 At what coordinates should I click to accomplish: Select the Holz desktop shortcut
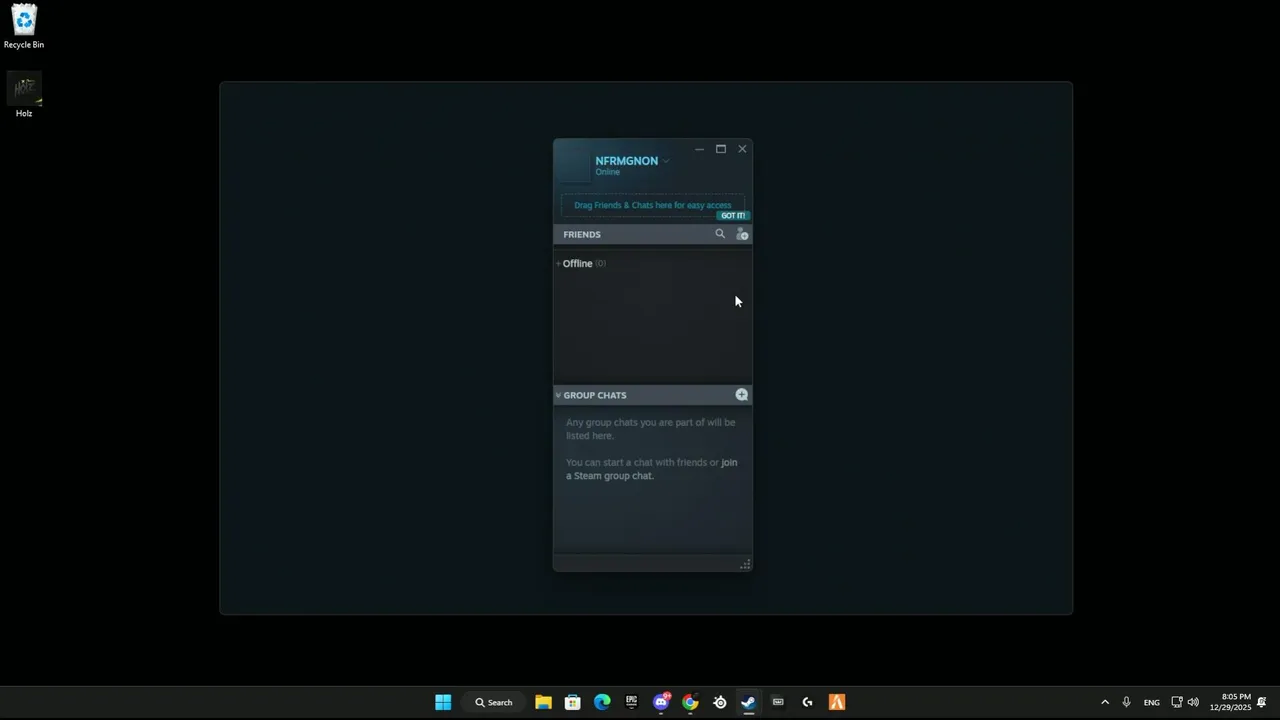pyautogui.click(x=24, y=95)
